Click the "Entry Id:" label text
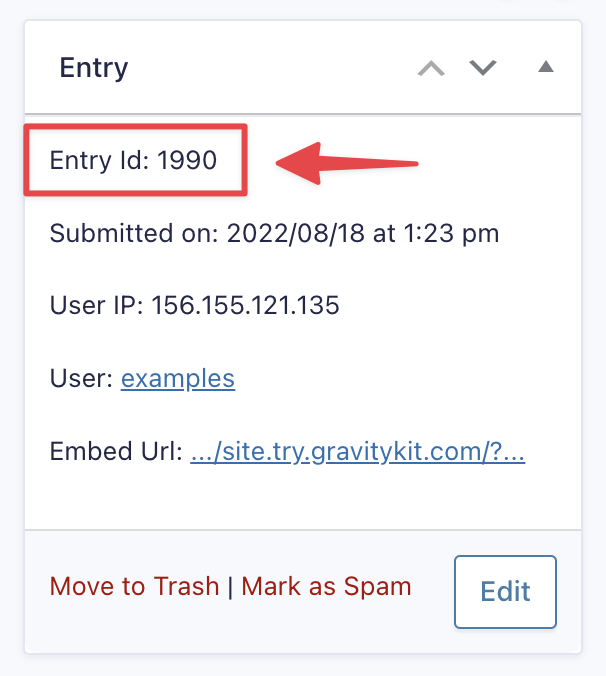The image size is (606, 676). (x=99, y=160)
